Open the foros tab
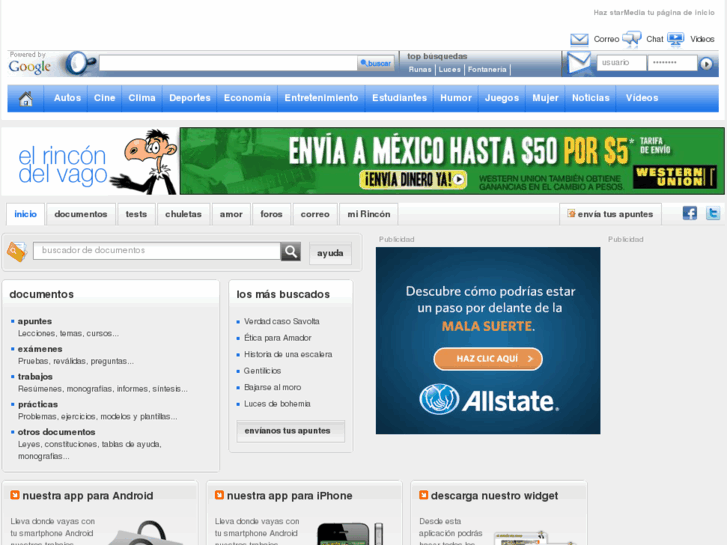Screen dimensions: 727x545 coord(271,214)
